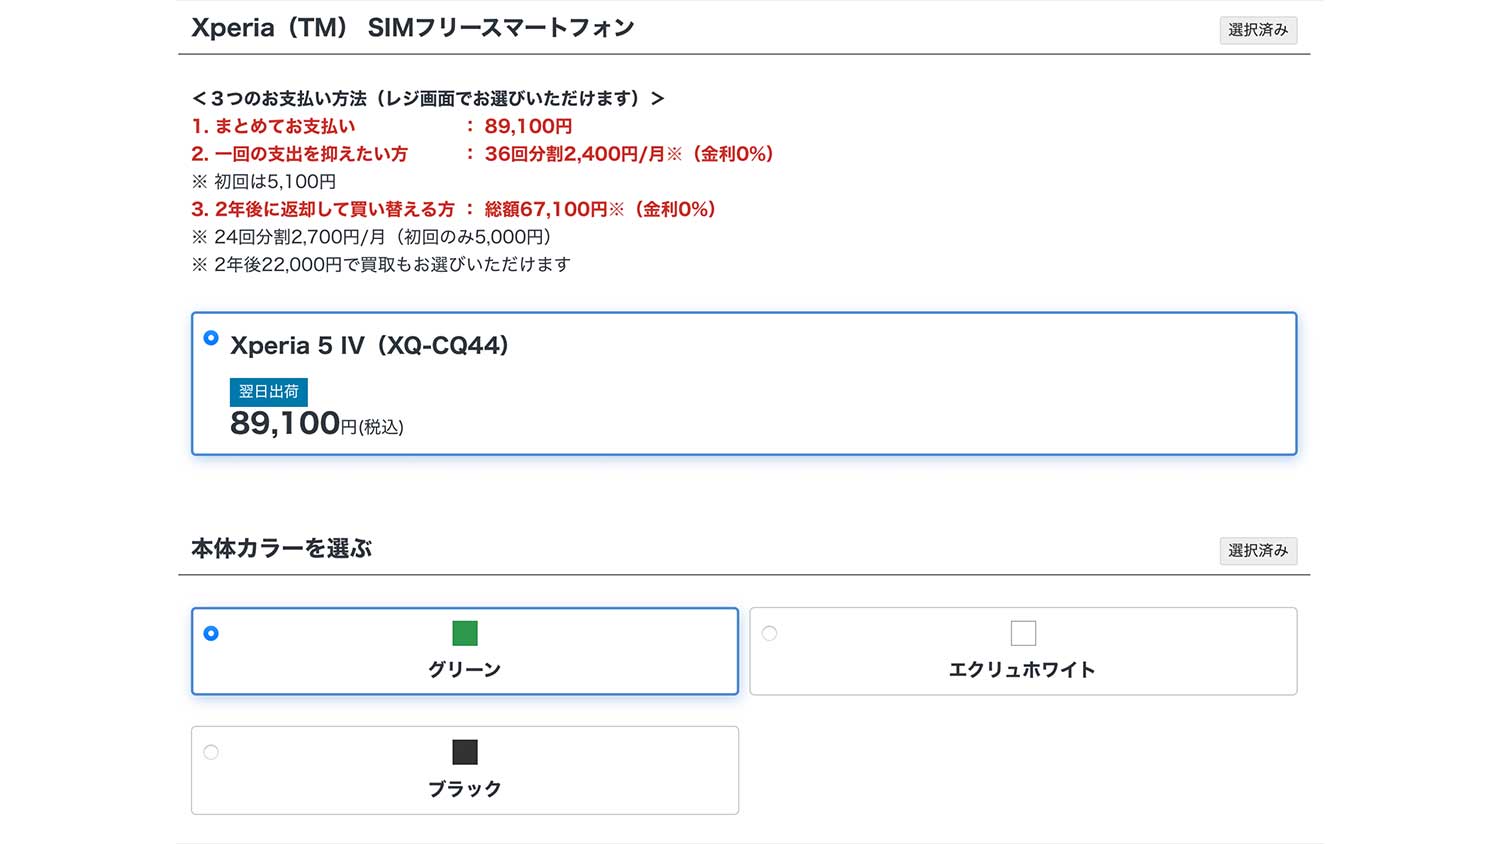
Task: Click the red 3. 2年後に返却して買い替える方 line
Action: click(453, 209)
